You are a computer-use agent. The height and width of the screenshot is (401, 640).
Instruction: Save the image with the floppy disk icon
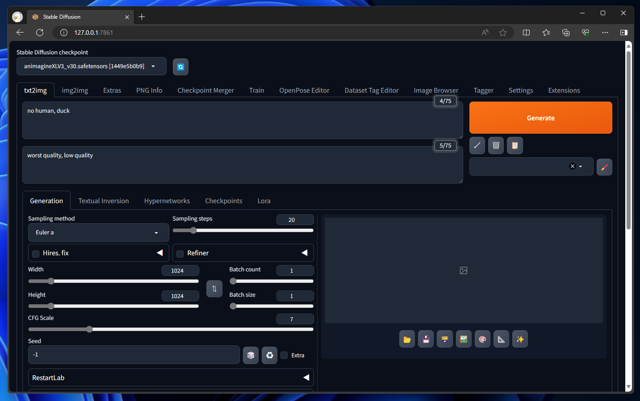coord(426,339)
